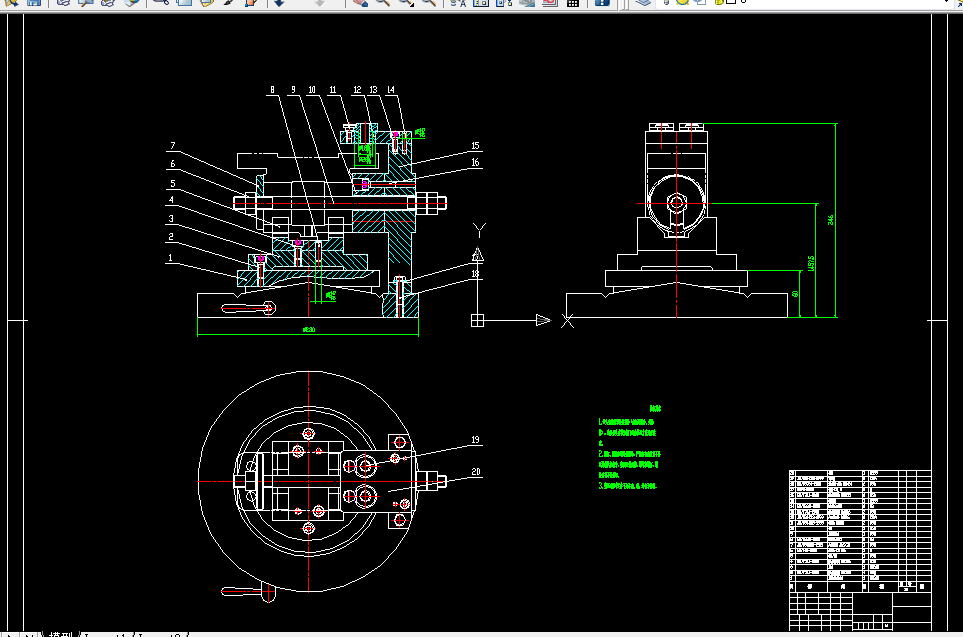Open the Markup Set Manager icon
The height and width of the screenshot is (637, 963).
[550, 2]
